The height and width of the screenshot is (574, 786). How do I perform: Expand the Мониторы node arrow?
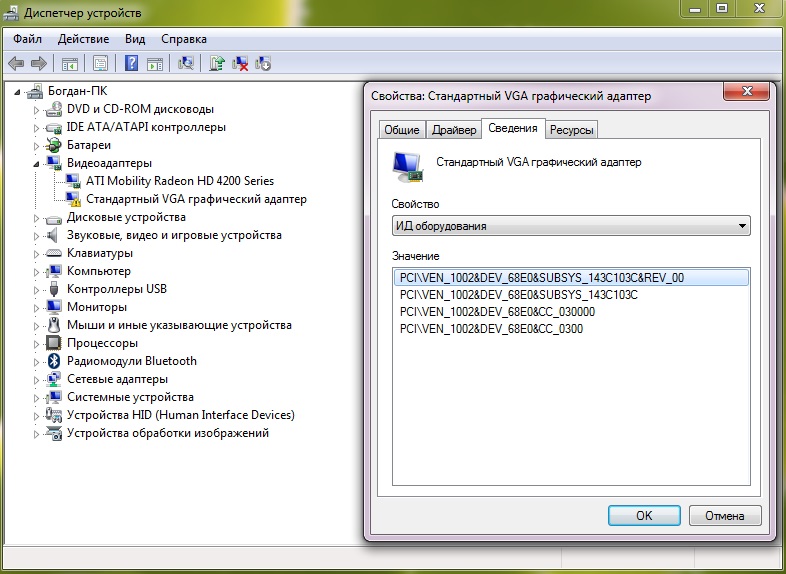[36, 308]
